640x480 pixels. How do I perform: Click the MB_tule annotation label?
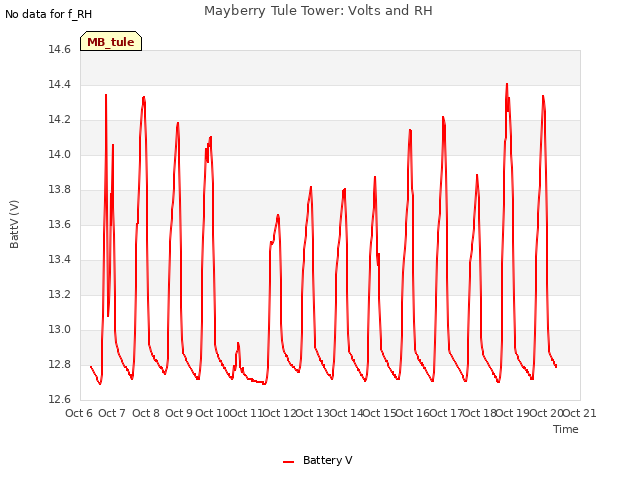[111, 41]
